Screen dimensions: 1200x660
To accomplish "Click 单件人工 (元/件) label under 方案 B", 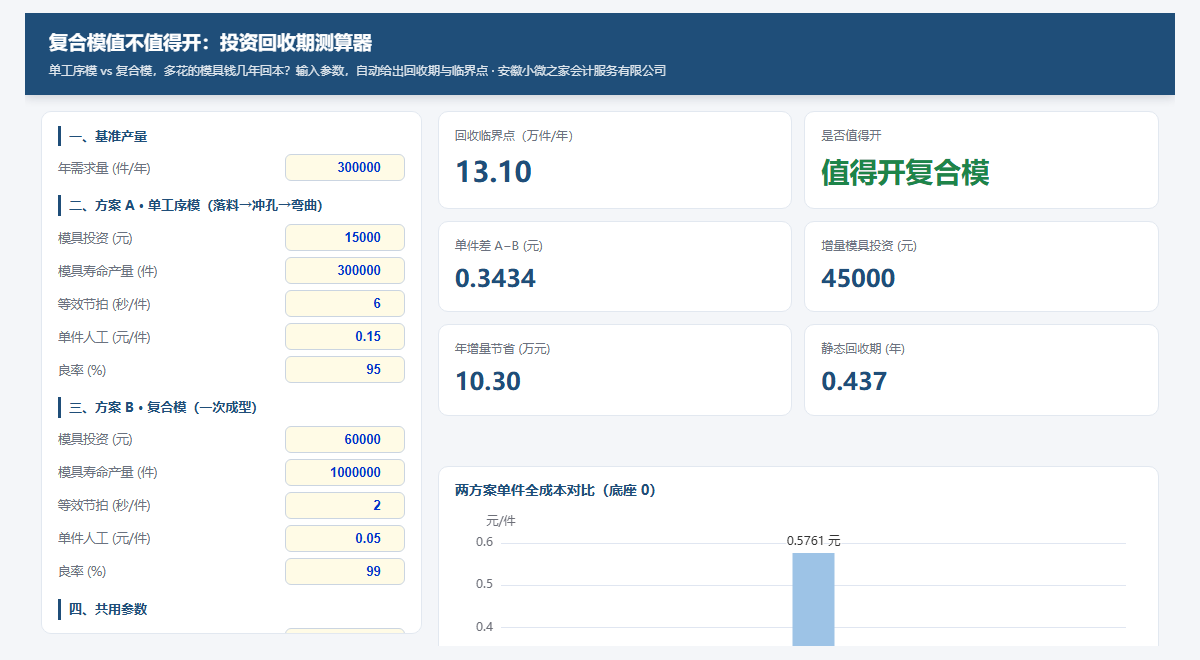I will [105, 539].
